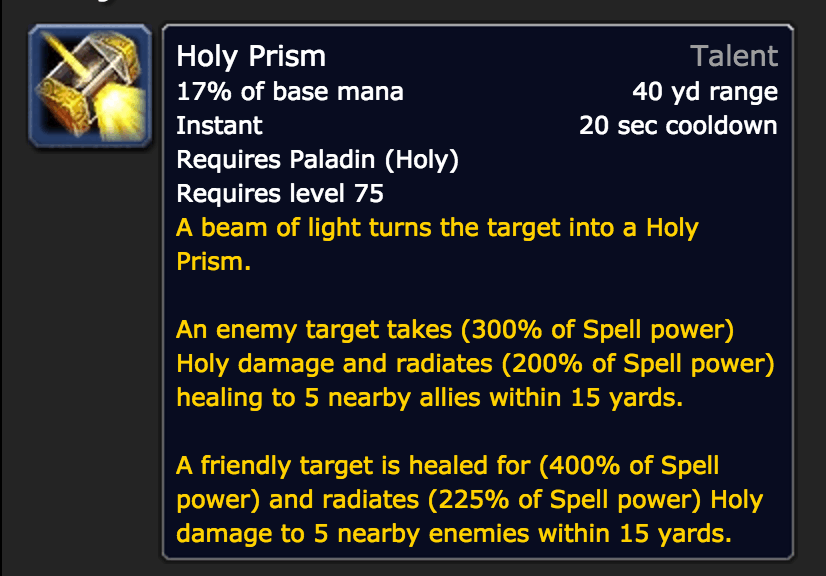Click the 'A beam of light' description line
Viewport: 826px width, 576px height.
pos(437,227)
